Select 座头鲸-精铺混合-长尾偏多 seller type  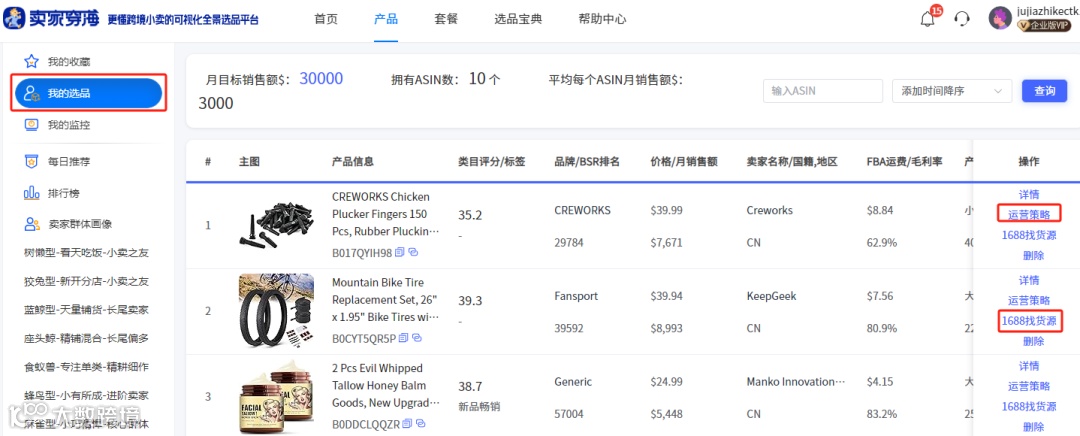click(x=86, y=338)
